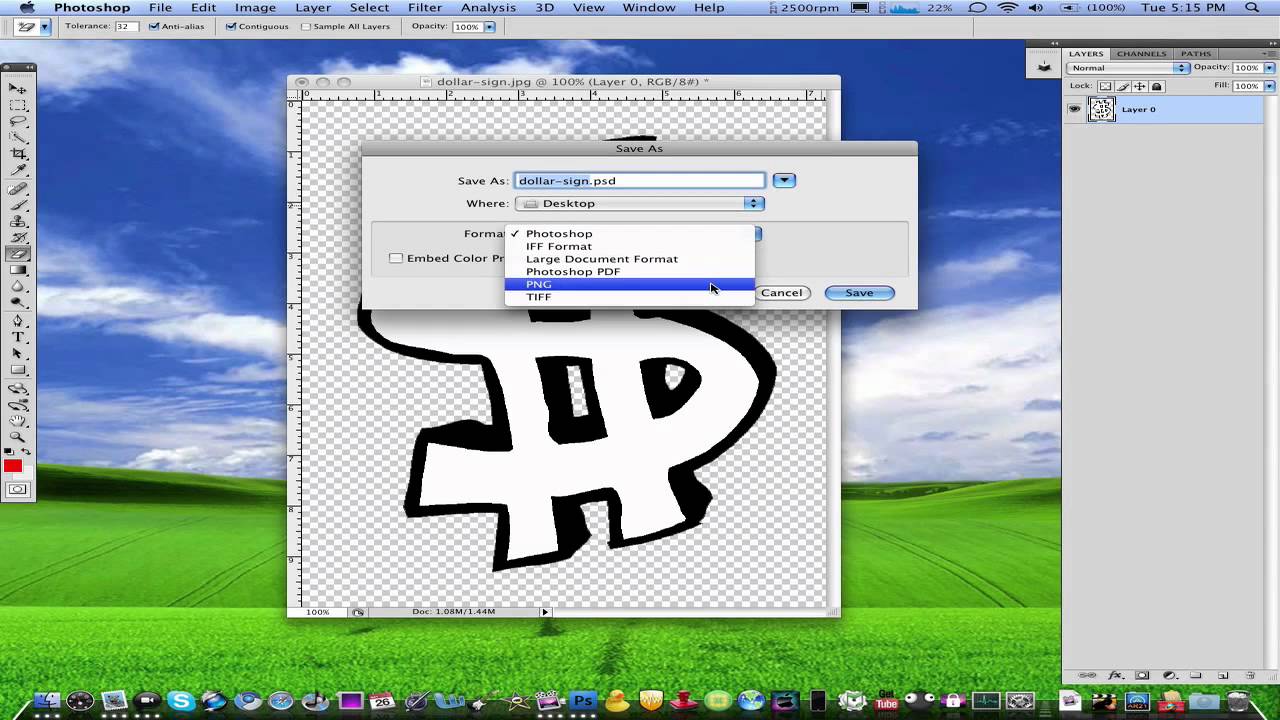Image resolution: width=1280 pixels, height=720 pixels.
Task: Switch to the Paths tab
Action: (1196, 53)
